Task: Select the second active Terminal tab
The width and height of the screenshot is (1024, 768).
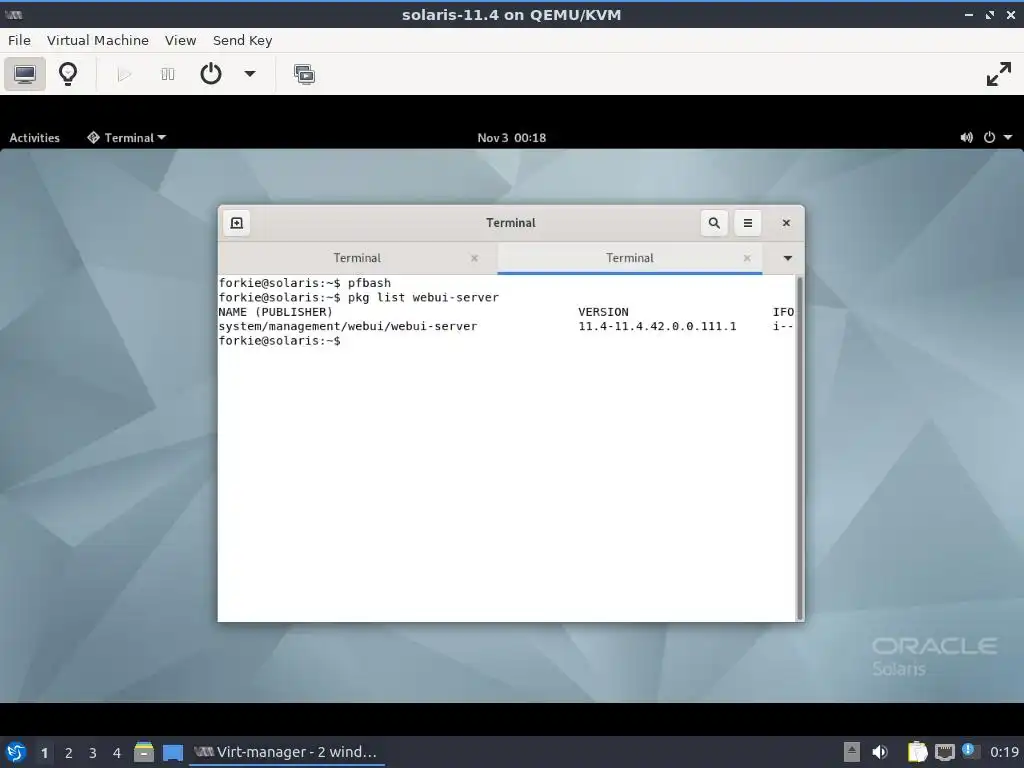Action: click(x=630, y=258)
